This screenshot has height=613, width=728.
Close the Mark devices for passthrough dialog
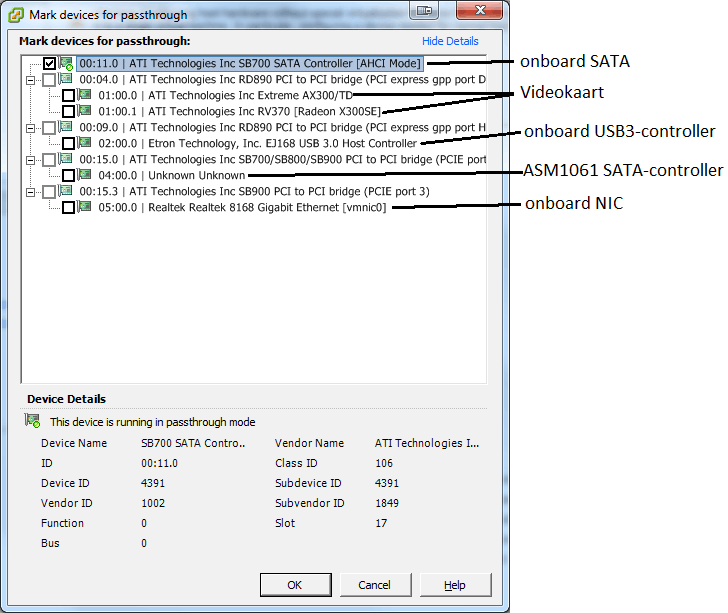[x=479, y=10]
